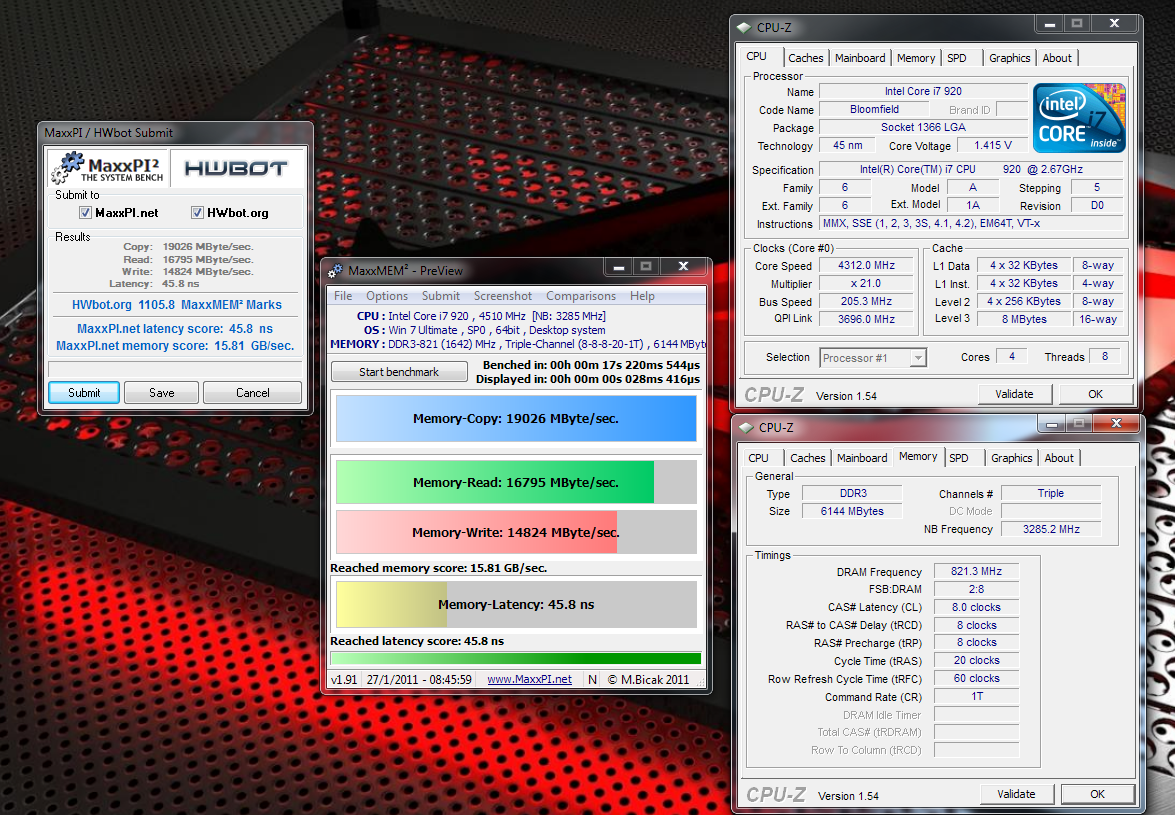Viewport: 1175px width, 815px height.
Task: Close the MaxxMEM² PreView window
Action: point(683,267)
